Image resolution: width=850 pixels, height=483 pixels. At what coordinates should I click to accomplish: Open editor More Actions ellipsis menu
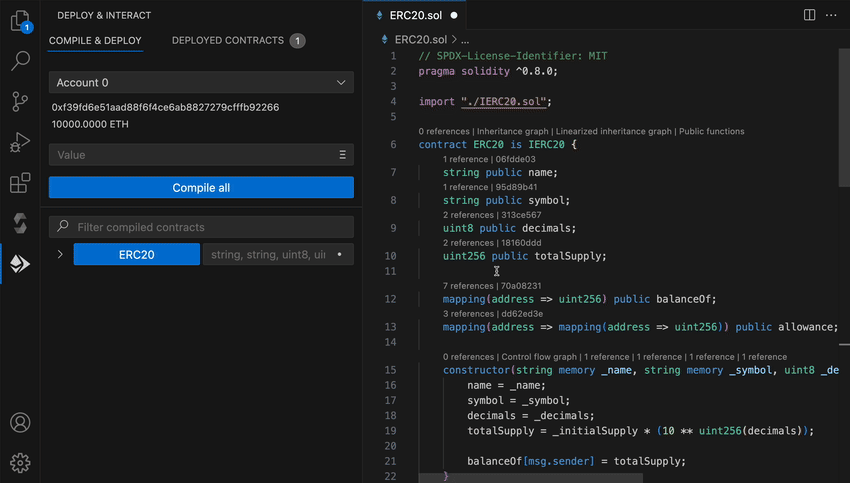(832, 15)
